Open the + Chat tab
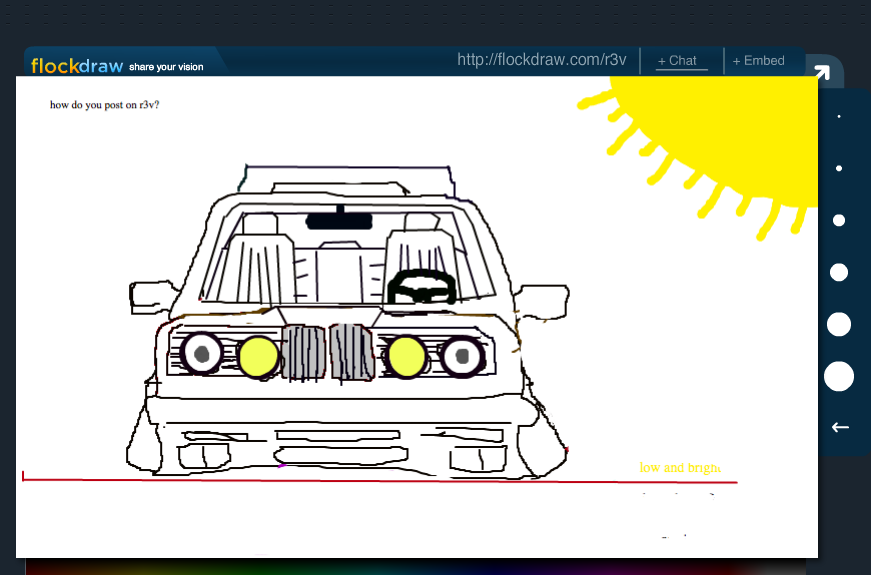This screenshot has height=575, width=871. 677,61
